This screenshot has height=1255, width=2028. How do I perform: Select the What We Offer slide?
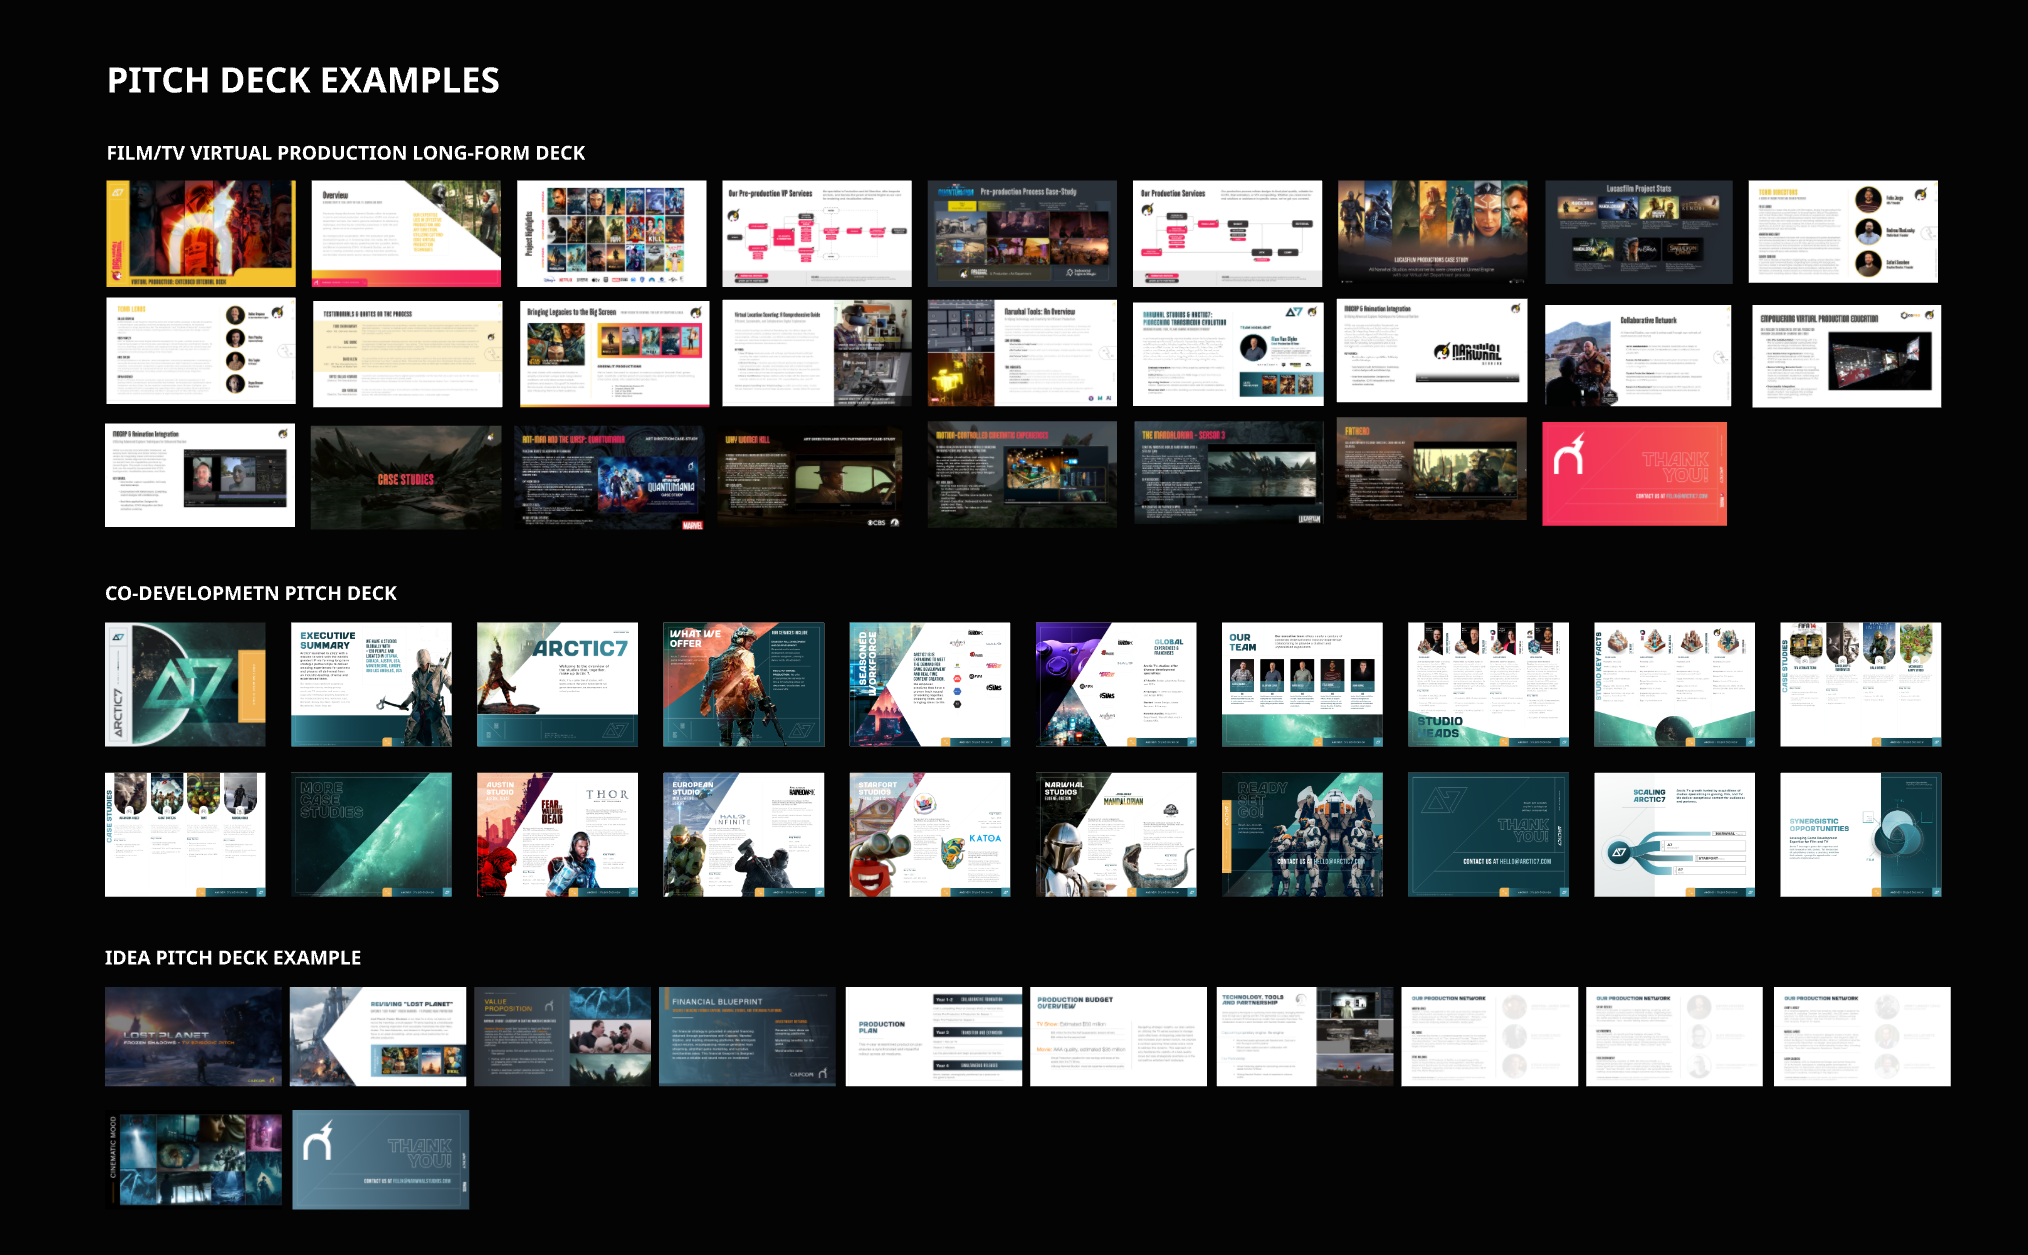point(743,684)
